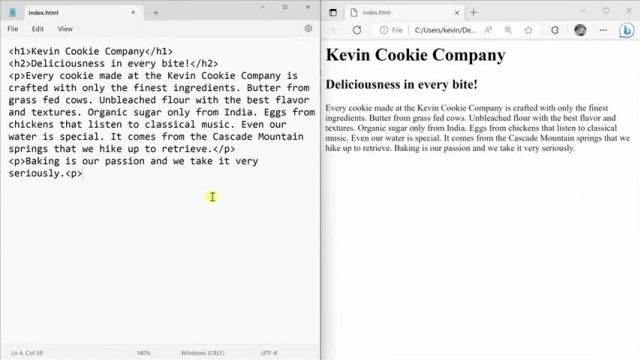640x360 pixels.
Task: Click the Windows (CRLF) line ending indicator
Action: coord(202,353)
